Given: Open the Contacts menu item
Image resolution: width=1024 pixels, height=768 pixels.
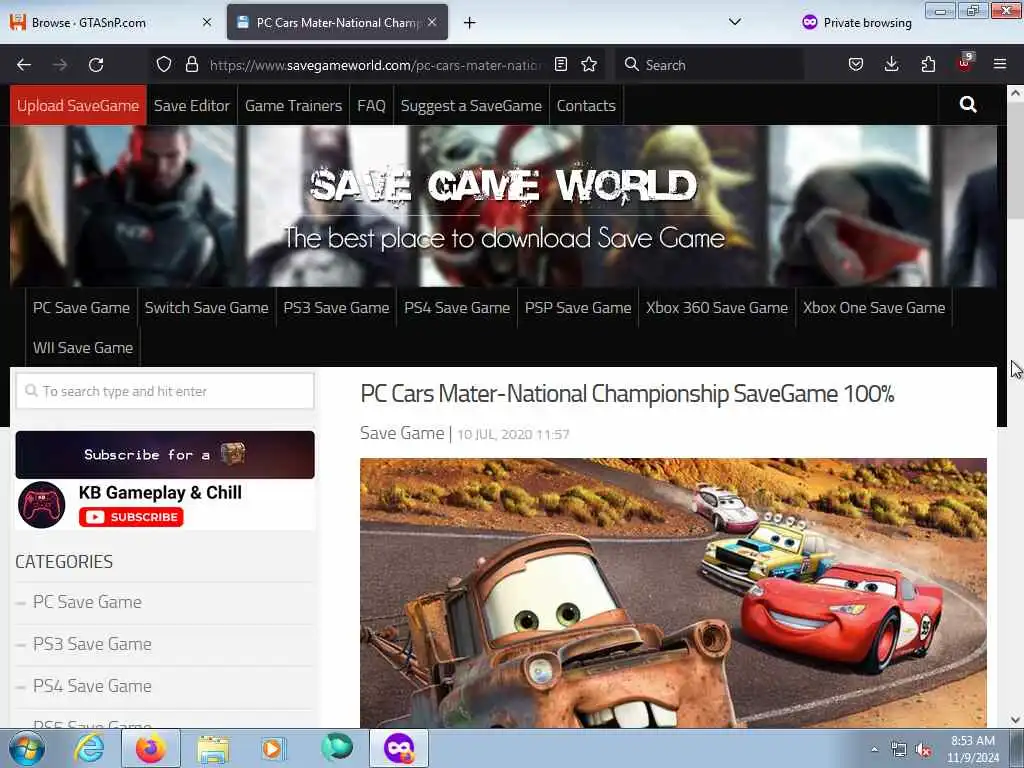Looking at the screenshot, I should click(586, 105).
